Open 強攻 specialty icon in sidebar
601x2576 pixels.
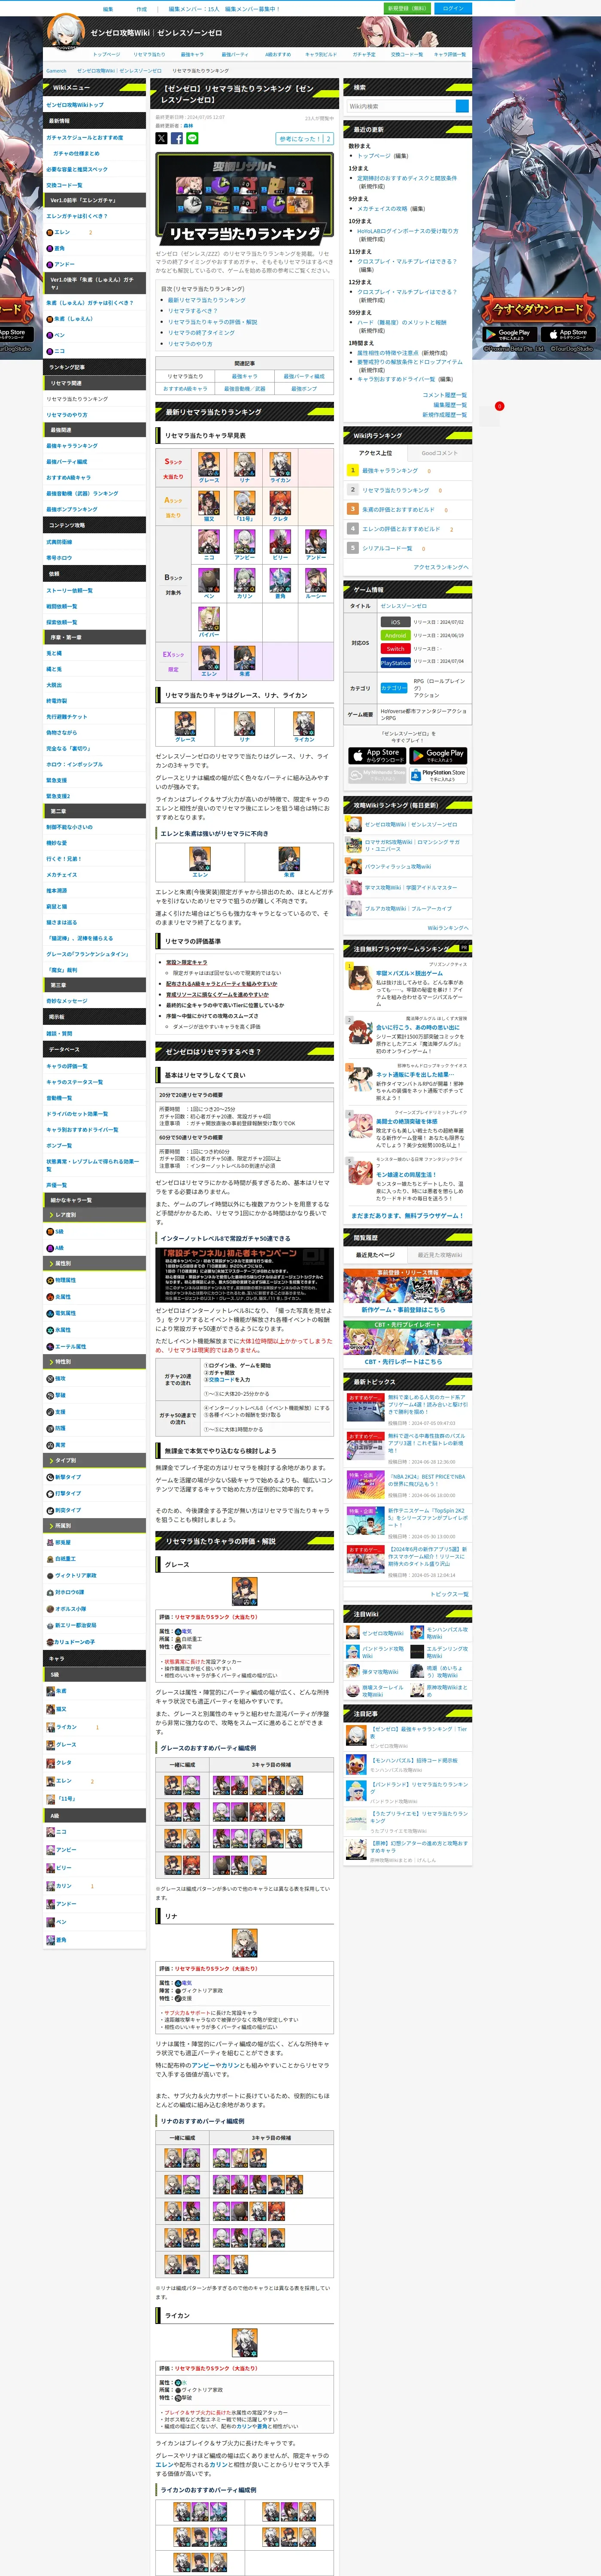50,1378
